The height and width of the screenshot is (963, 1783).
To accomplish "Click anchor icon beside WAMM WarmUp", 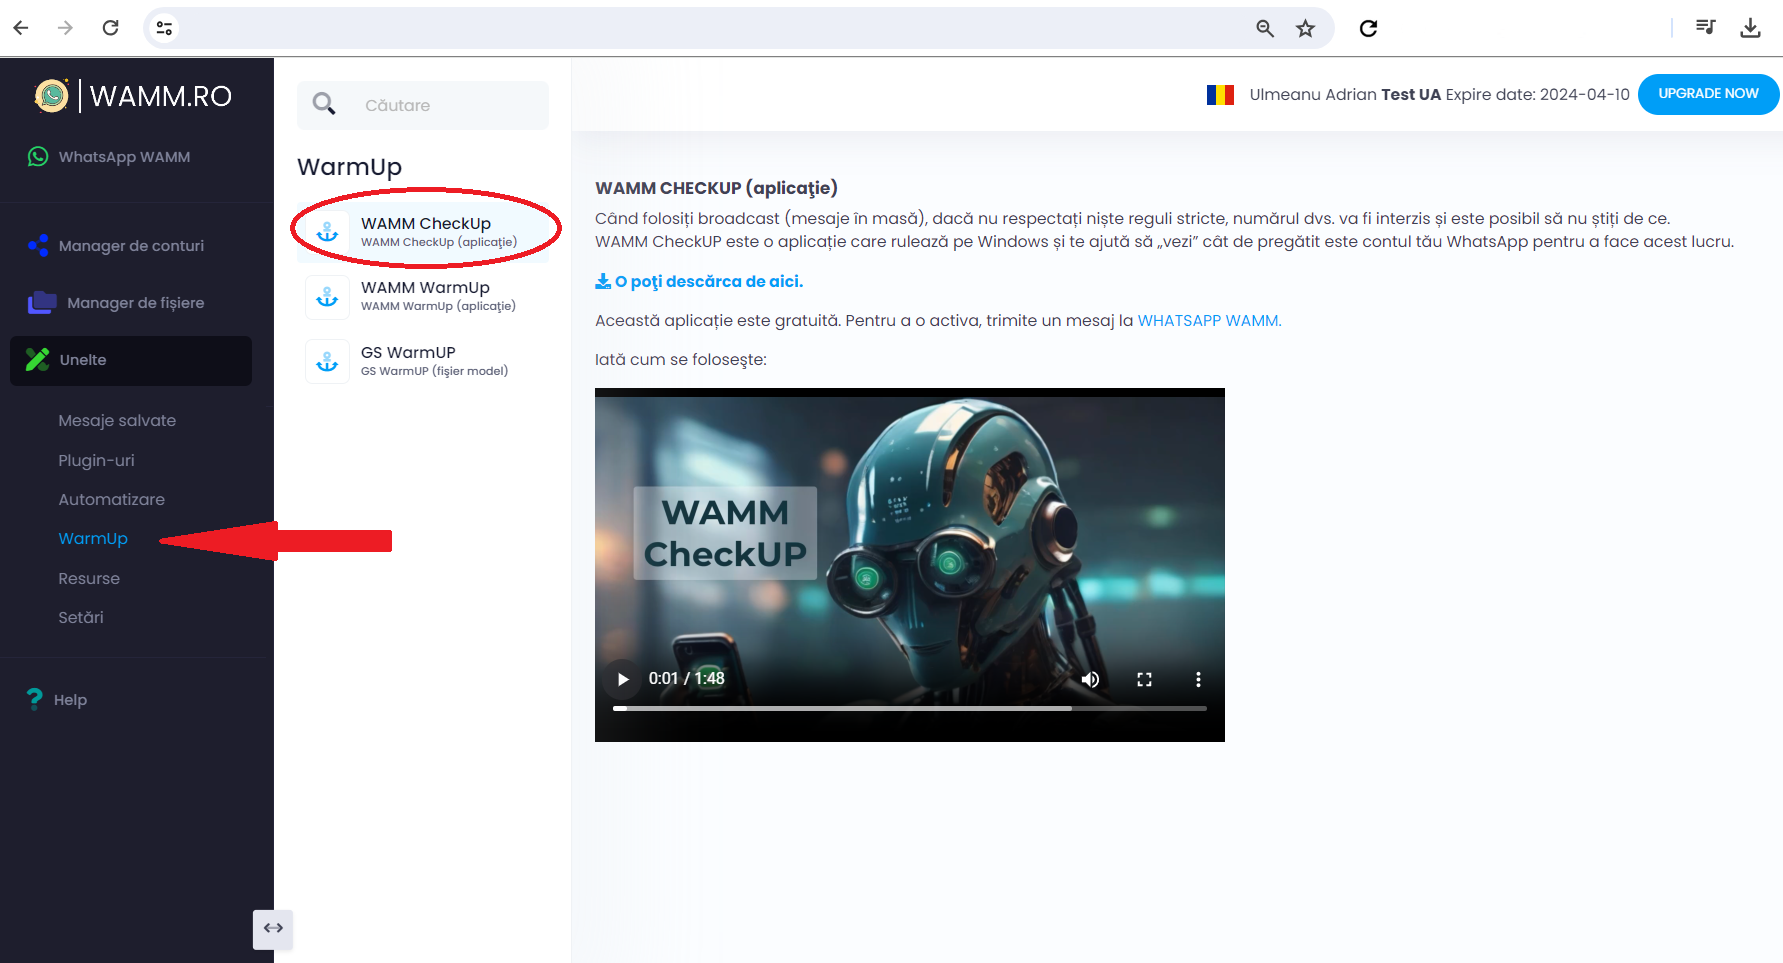I will (x=327, y=297).
